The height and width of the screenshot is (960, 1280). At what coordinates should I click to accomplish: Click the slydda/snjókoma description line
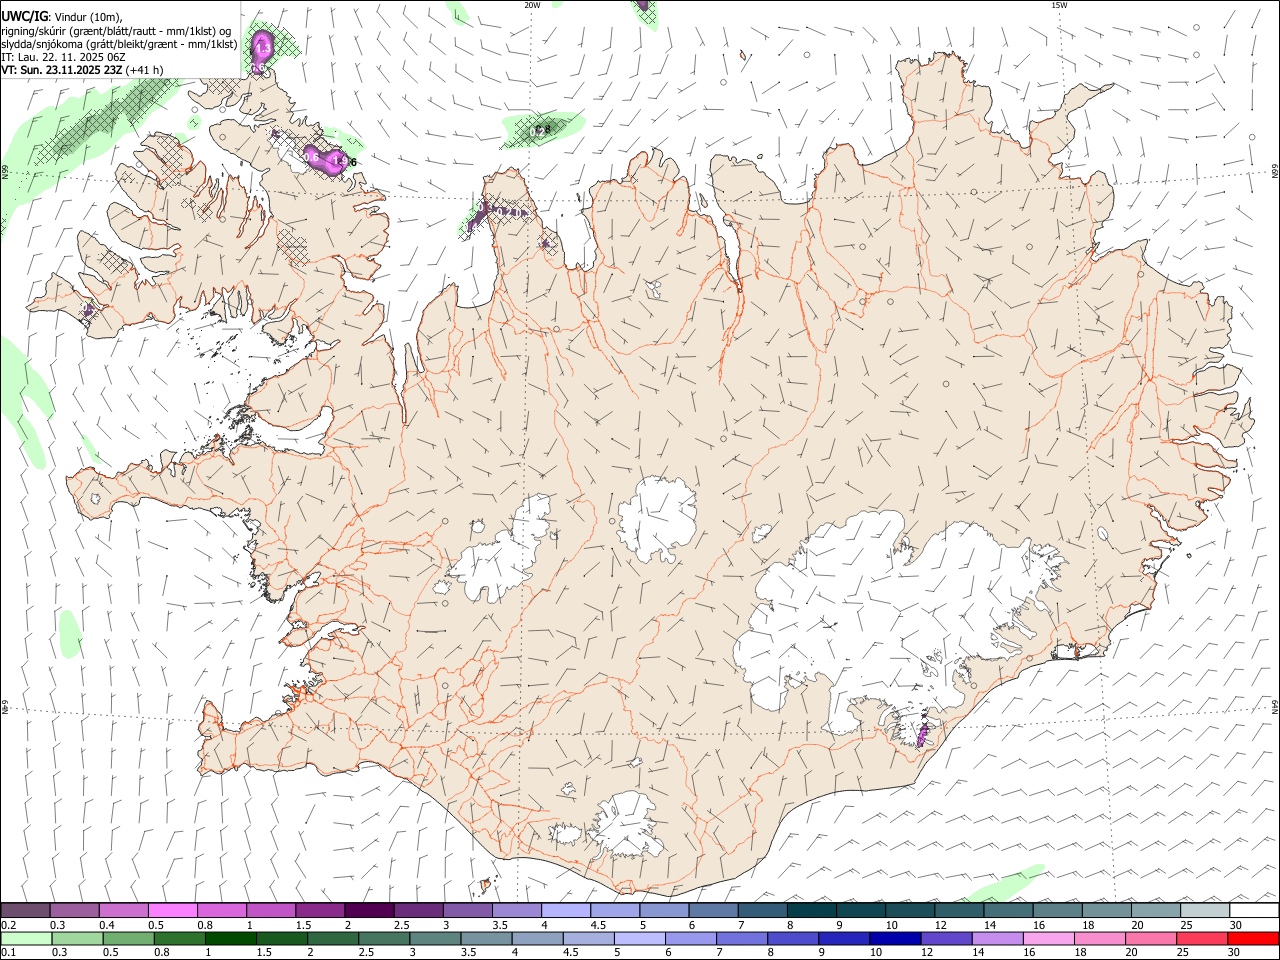point(119,44)
